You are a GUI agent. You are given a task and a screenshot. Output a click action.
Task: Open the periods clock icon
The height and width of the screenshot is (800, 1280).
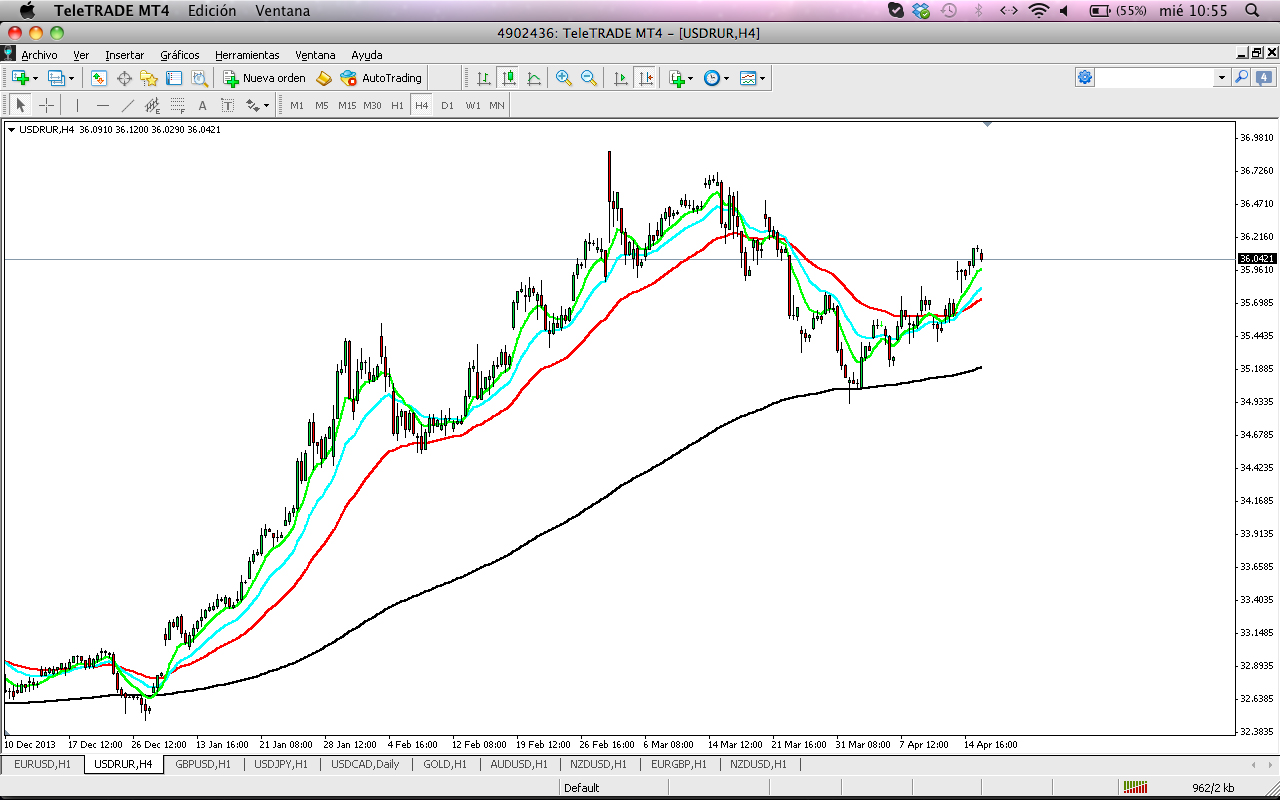tap(711, 78)
